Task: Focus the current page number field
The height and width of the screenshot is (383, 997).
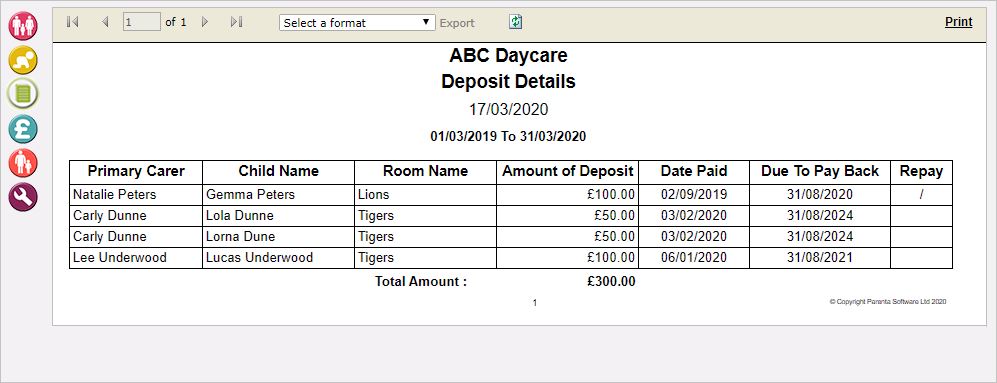Action: [142, 22]
